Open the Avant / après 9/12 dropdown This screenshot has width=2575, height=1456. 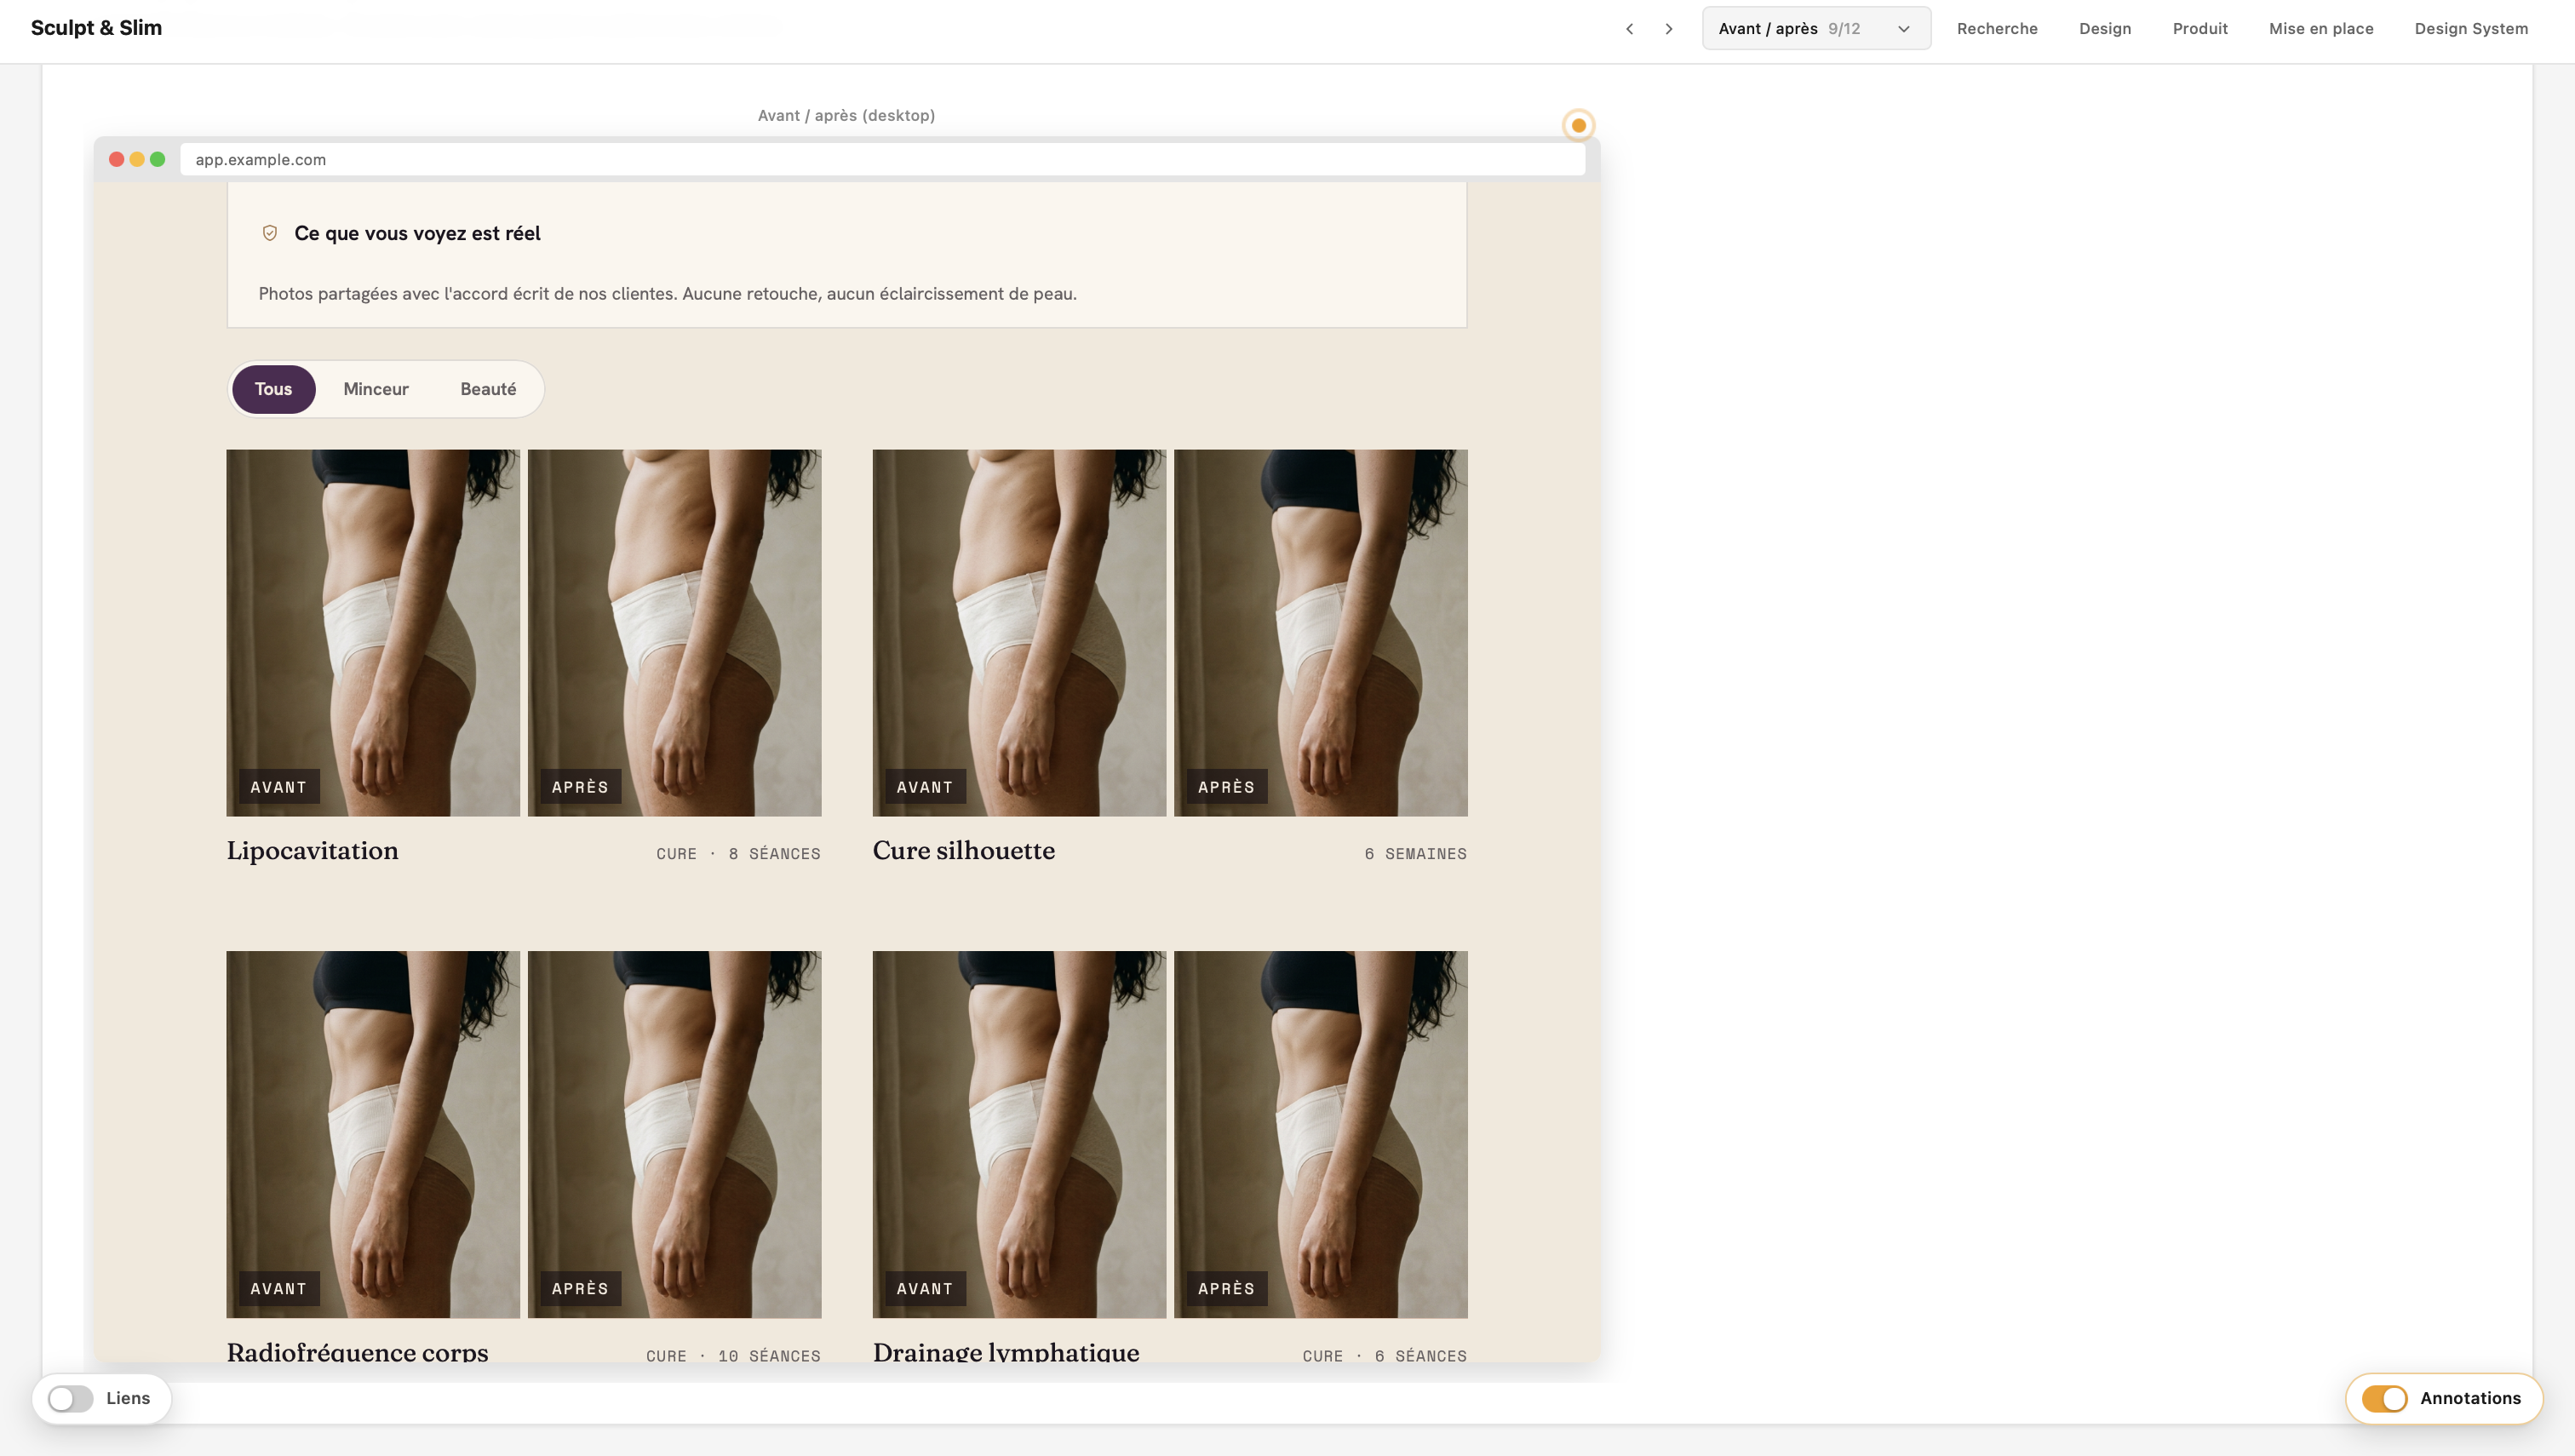[1816, 29]
